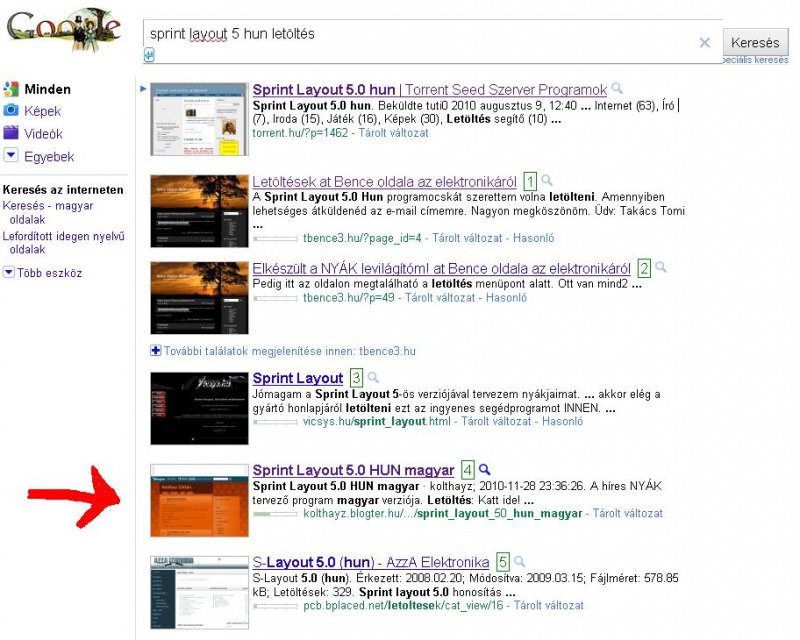Viewport: 800px width, 640px height.
Task: Preview magnifier for NYÁK levilágítóm result
Action: point(661,266)
